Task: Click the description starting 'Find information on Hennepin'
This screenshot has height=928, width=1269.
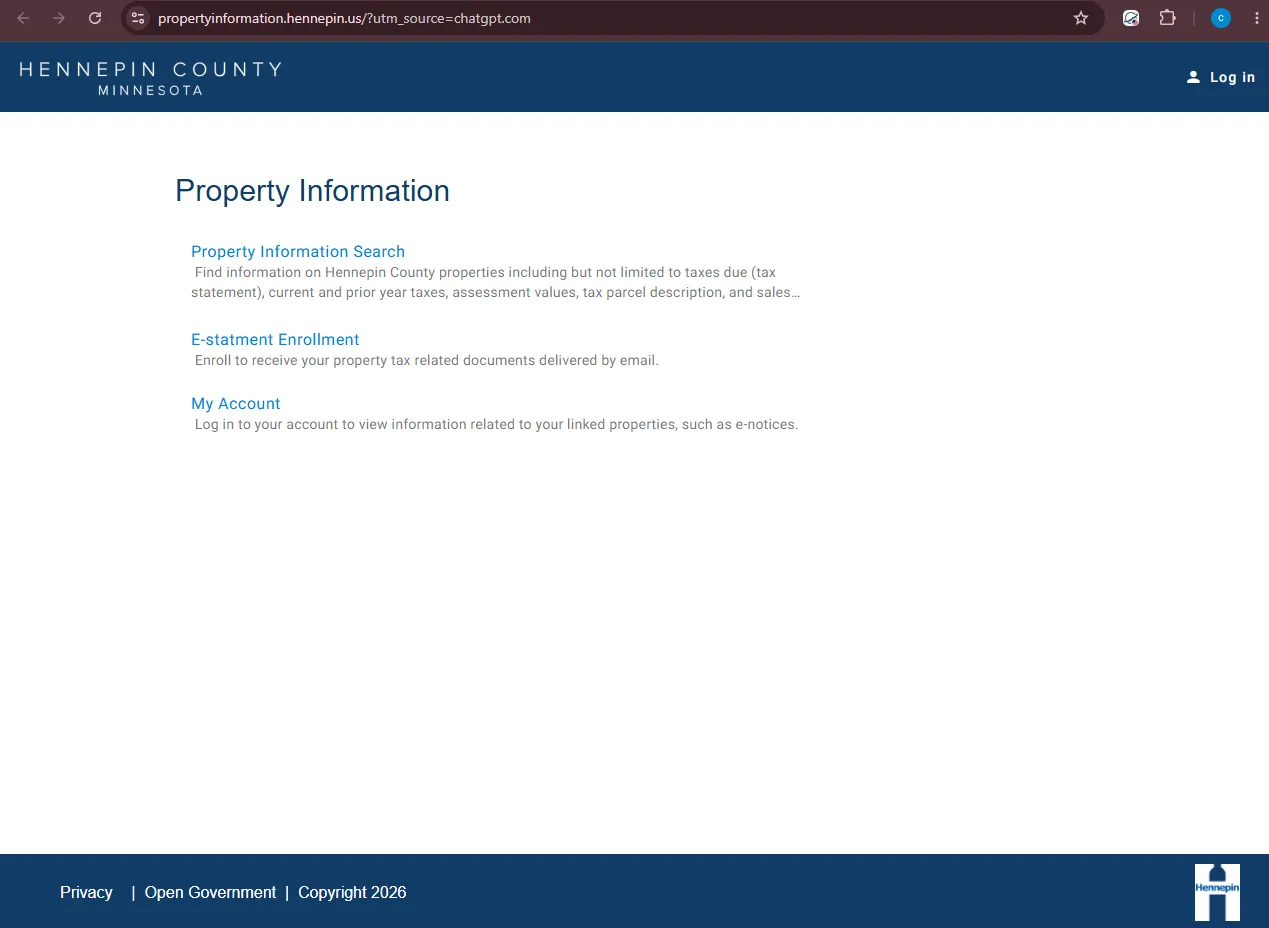Action: click(x=496, y=283)
